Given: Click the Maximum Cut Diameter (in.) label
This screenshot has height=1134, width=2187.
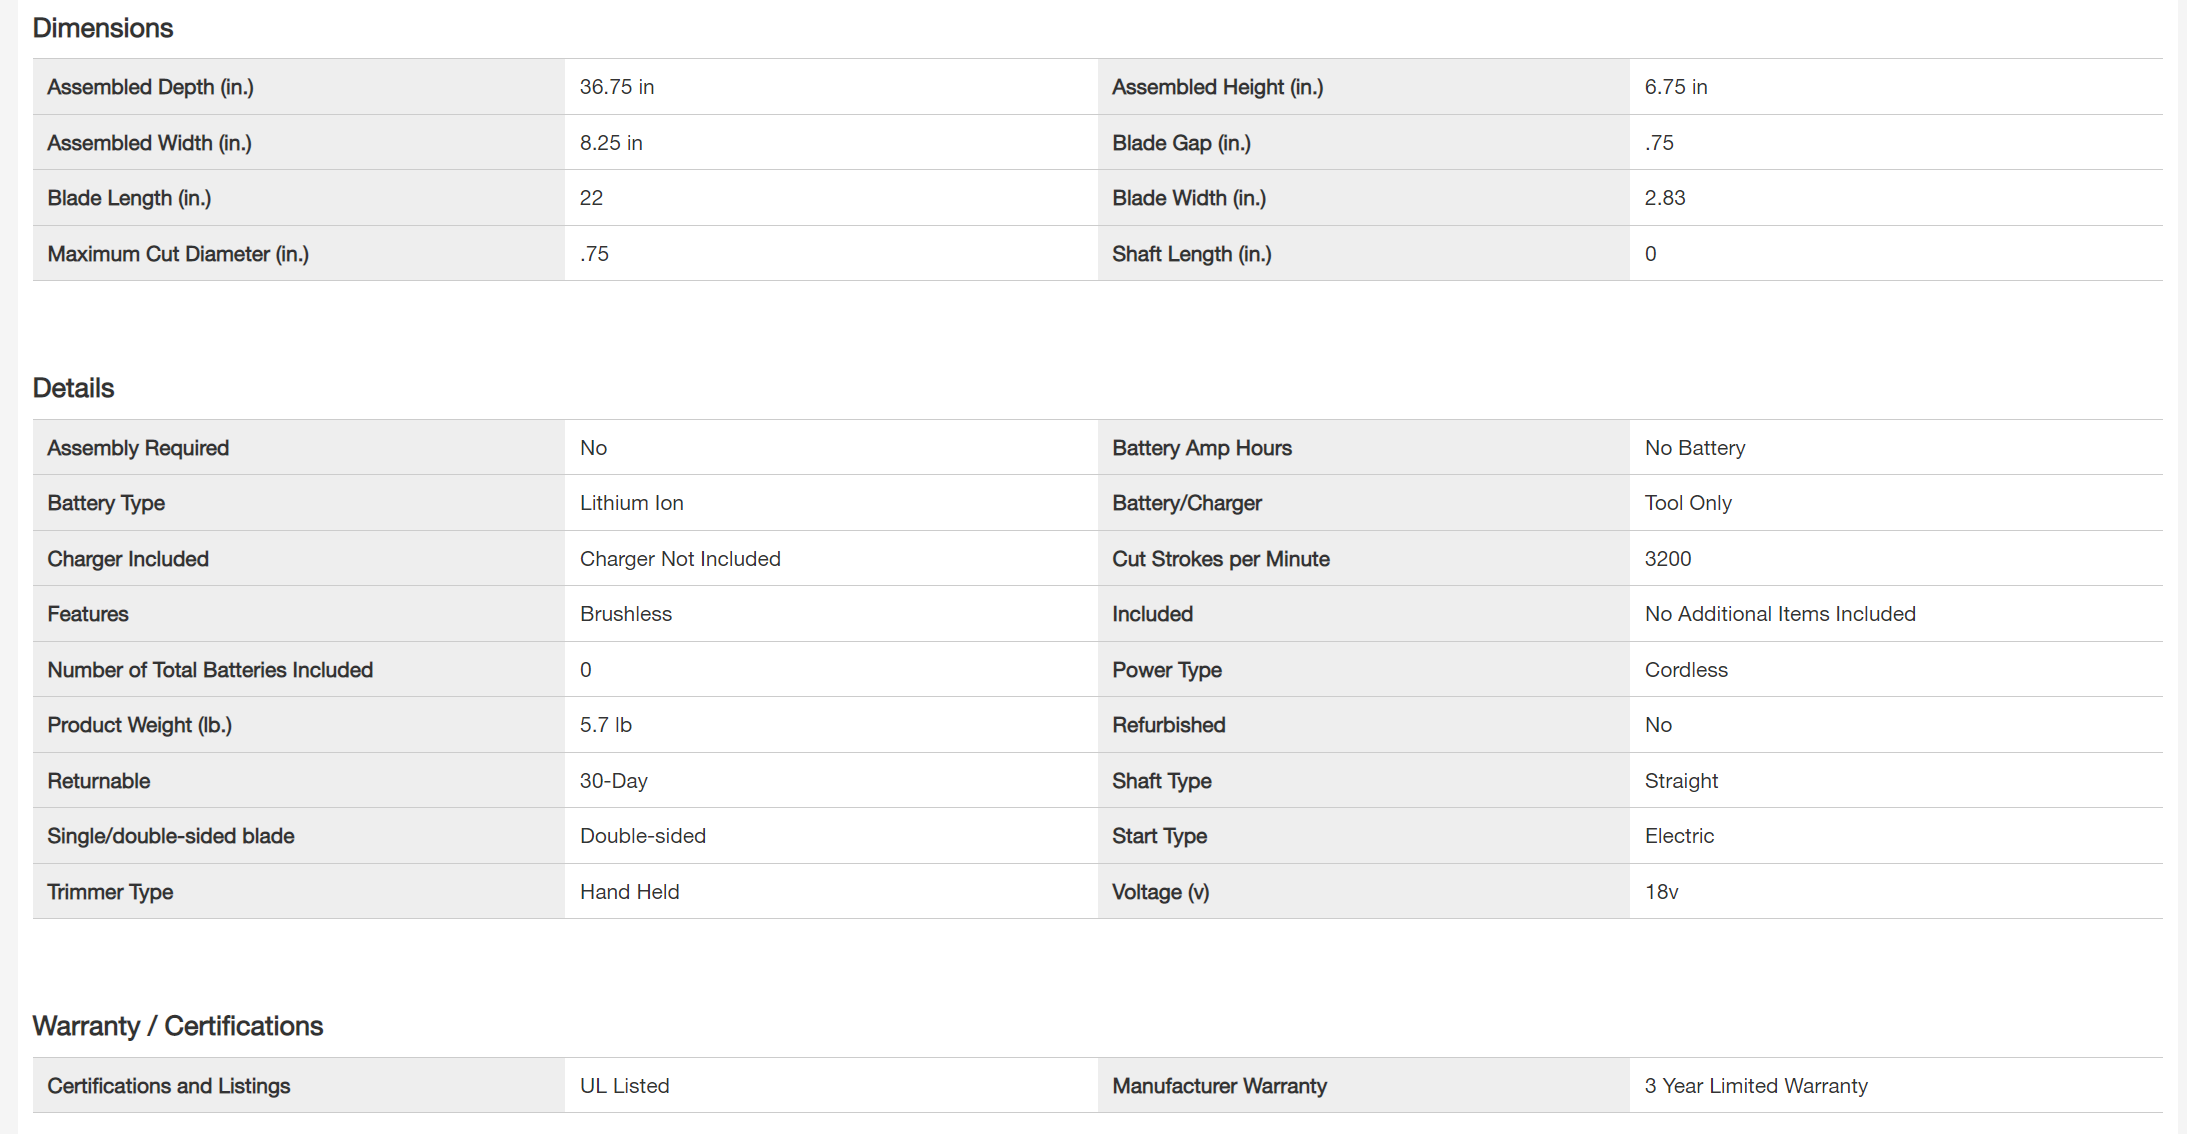Looking at the screenshot, I should 178,254.
